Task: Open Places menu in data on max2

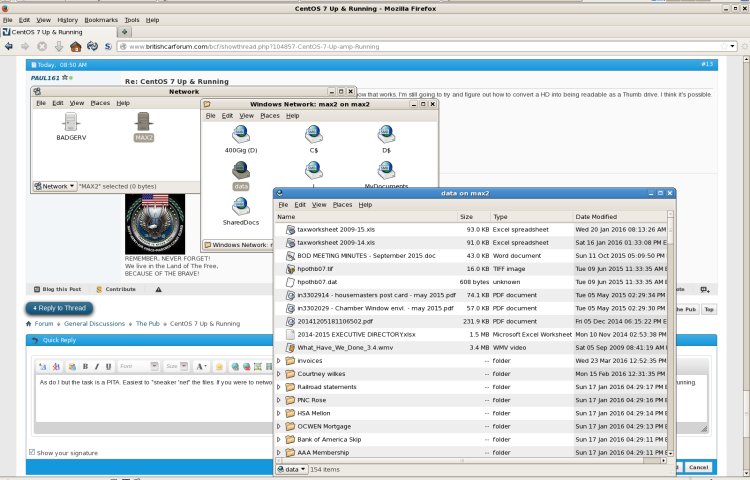Action: [342, 205]
